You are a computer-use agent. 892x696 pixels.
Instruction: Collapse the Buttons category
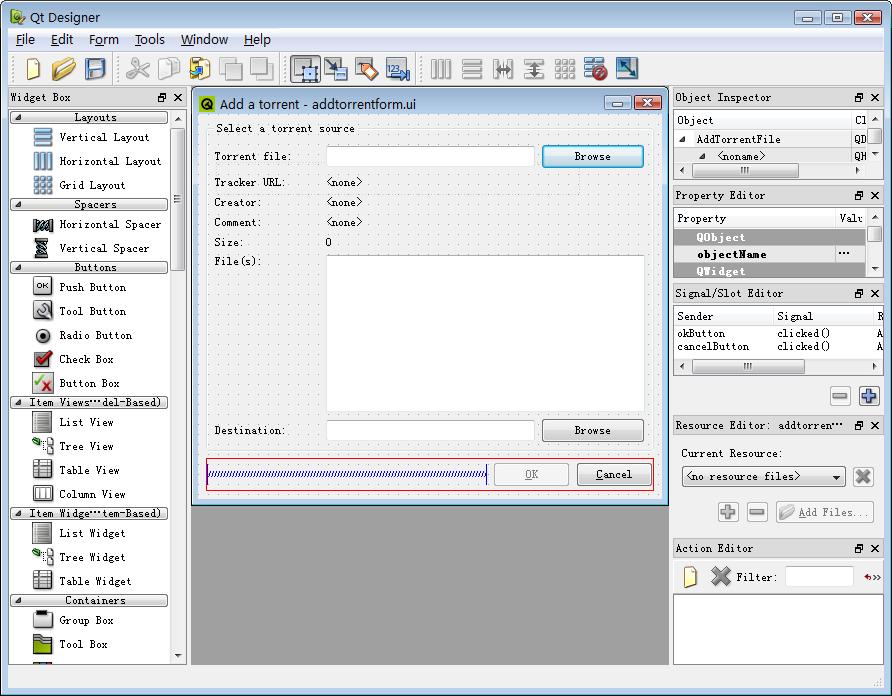18,267
